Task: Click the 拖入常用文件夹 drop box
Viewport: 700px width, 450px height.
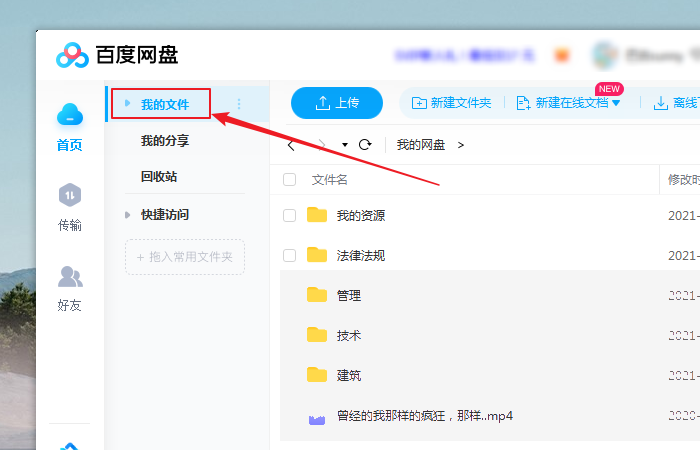Action: click(x=185, y=257)
